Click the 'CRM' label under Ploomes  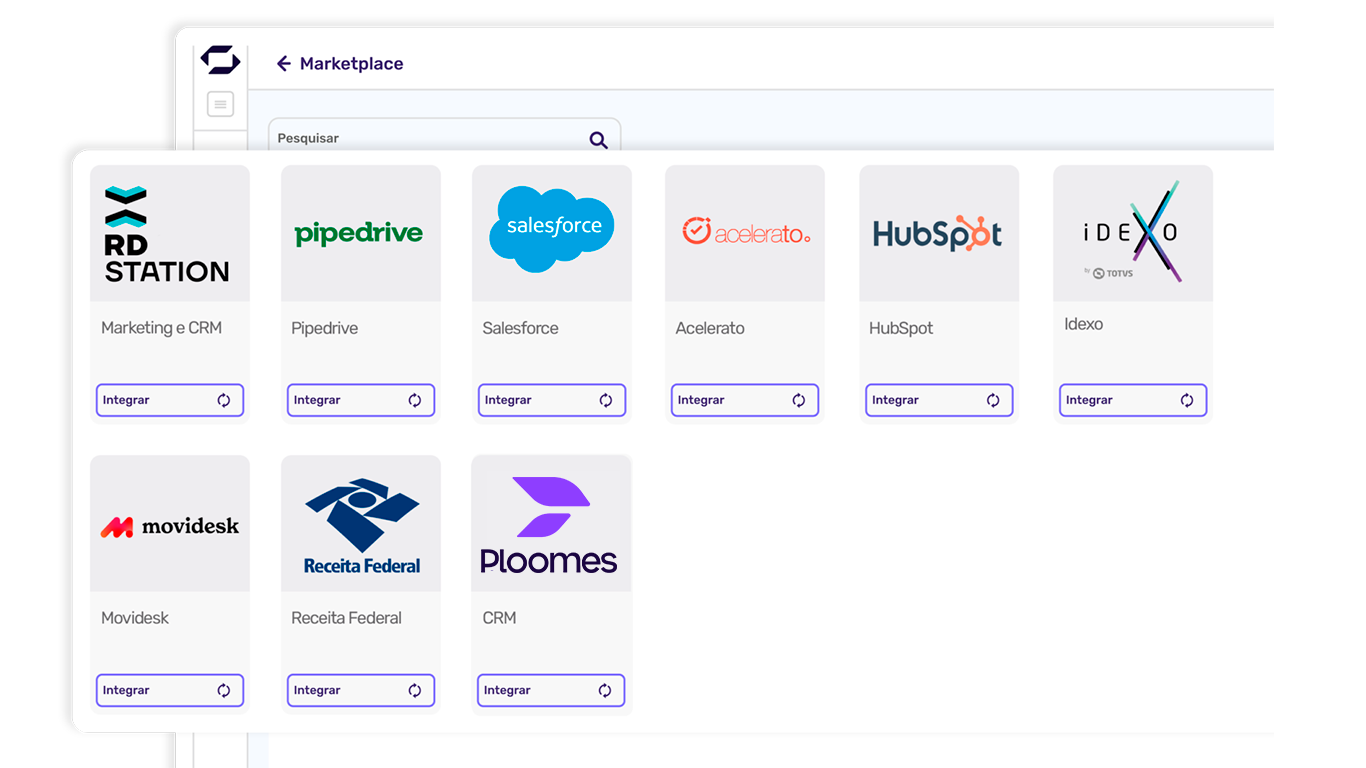[499, 618]
